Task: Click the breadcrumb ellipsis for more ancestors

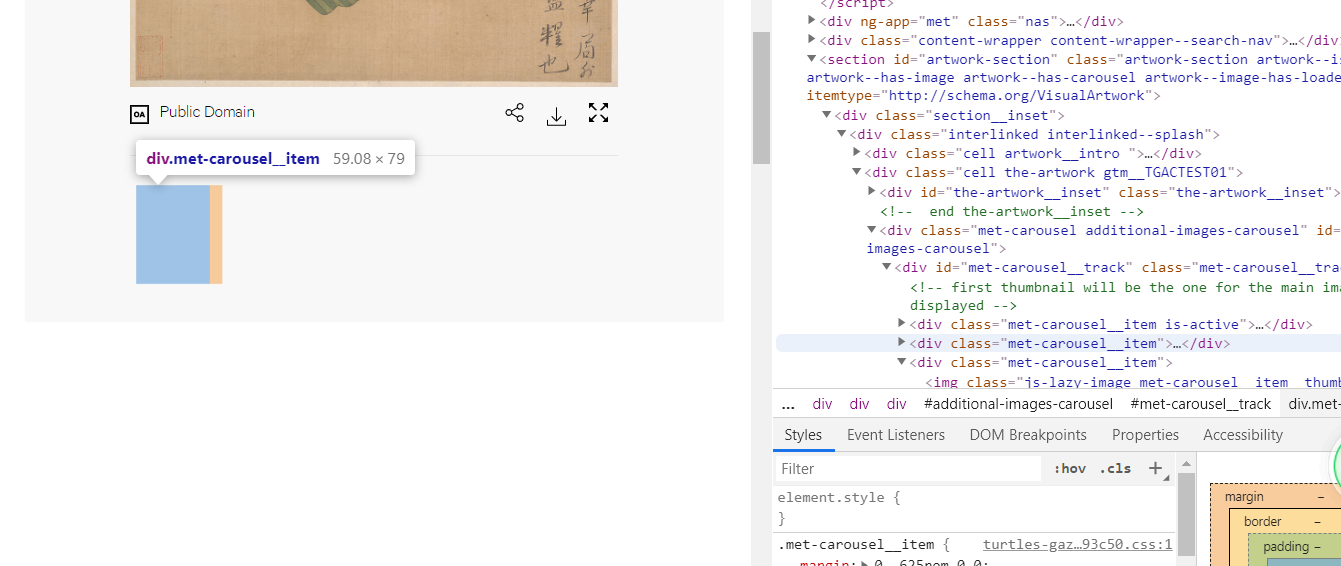Action: click(x=788, y=404)
